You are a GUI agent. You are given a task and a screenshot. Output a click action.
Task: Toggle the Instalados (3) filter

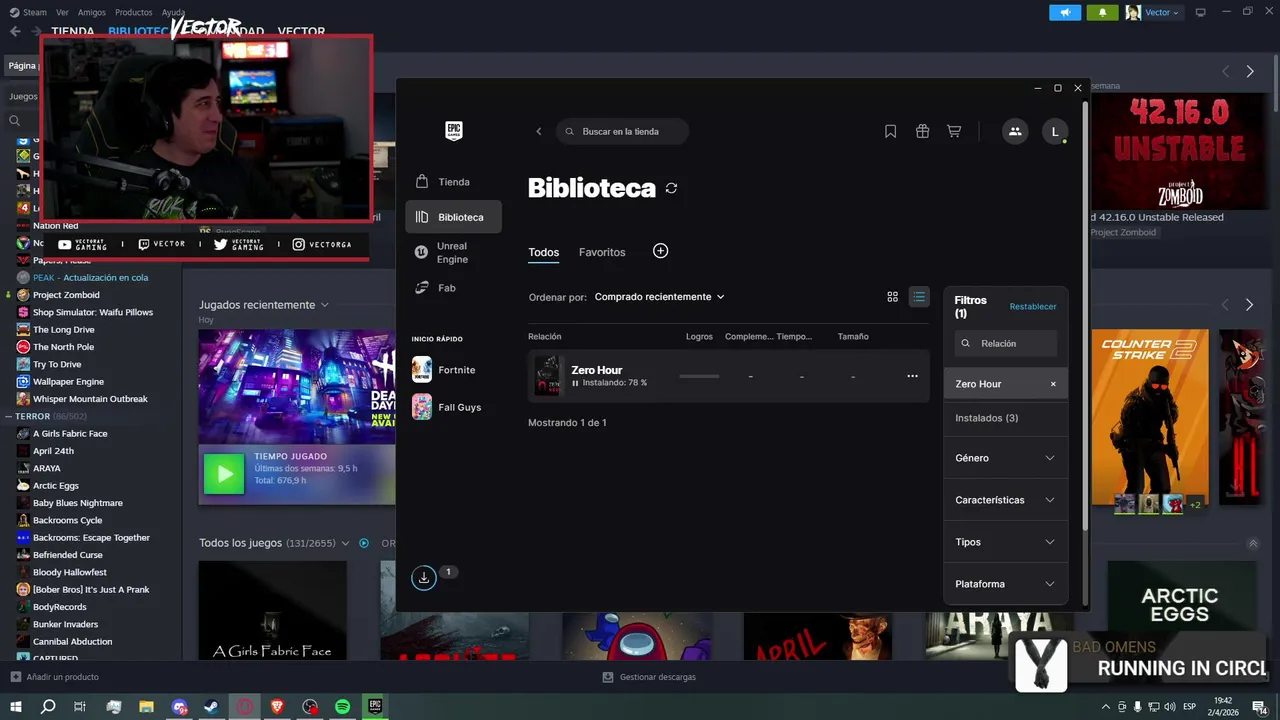click(x=1005, y=418)
